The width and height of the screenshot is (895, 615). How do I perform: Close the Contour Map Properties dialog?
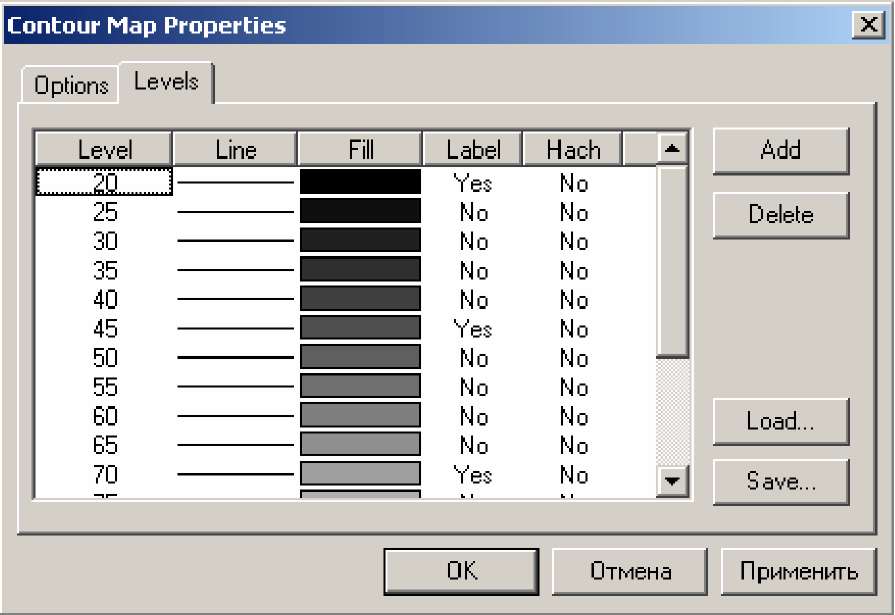point(868,25)
